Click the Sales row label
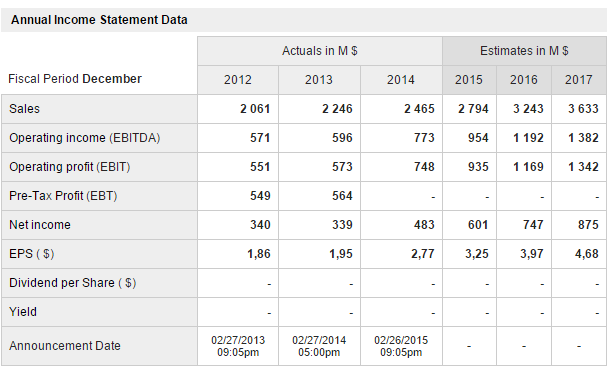The width and height of the screenshot is (607, 374). click(x=24, y=109)
